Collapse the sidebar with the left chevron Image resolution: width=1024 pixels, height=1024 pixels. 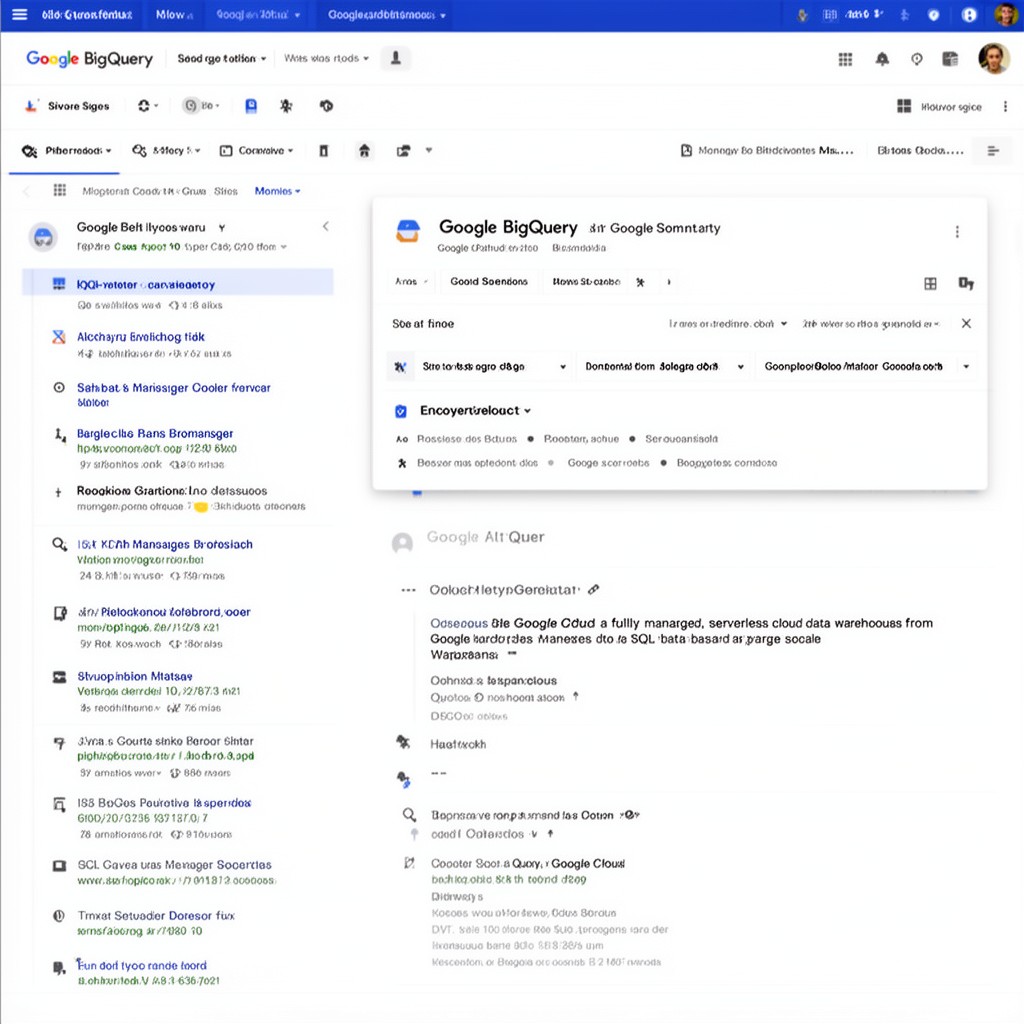325,227
